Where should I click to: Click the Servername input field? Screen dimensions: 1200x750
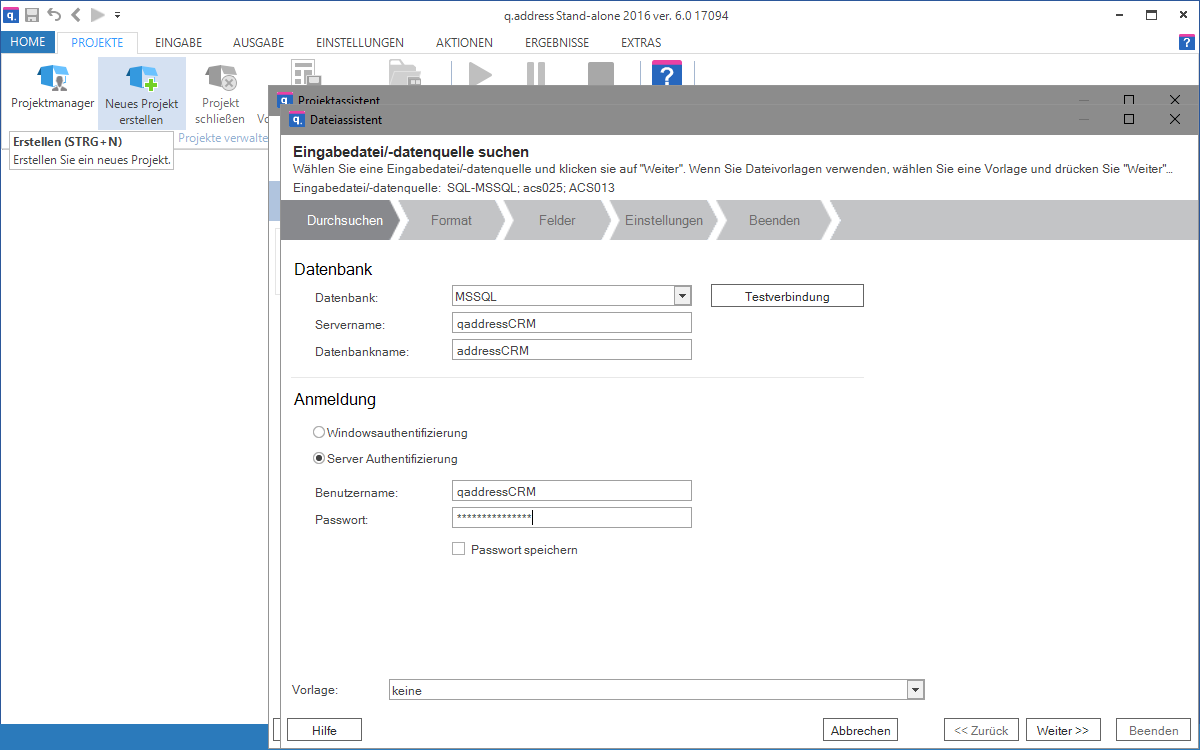point(571,323)
